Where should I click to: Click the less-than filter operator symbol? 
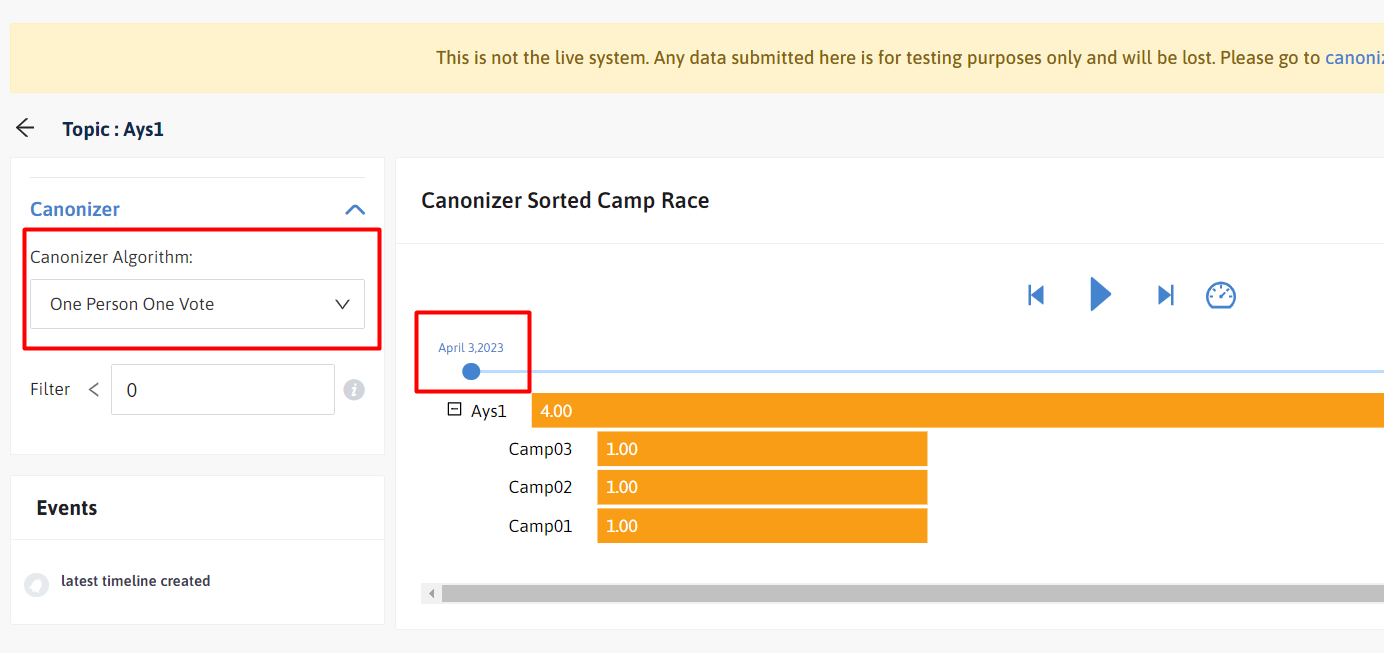click(x=93, y=389)
